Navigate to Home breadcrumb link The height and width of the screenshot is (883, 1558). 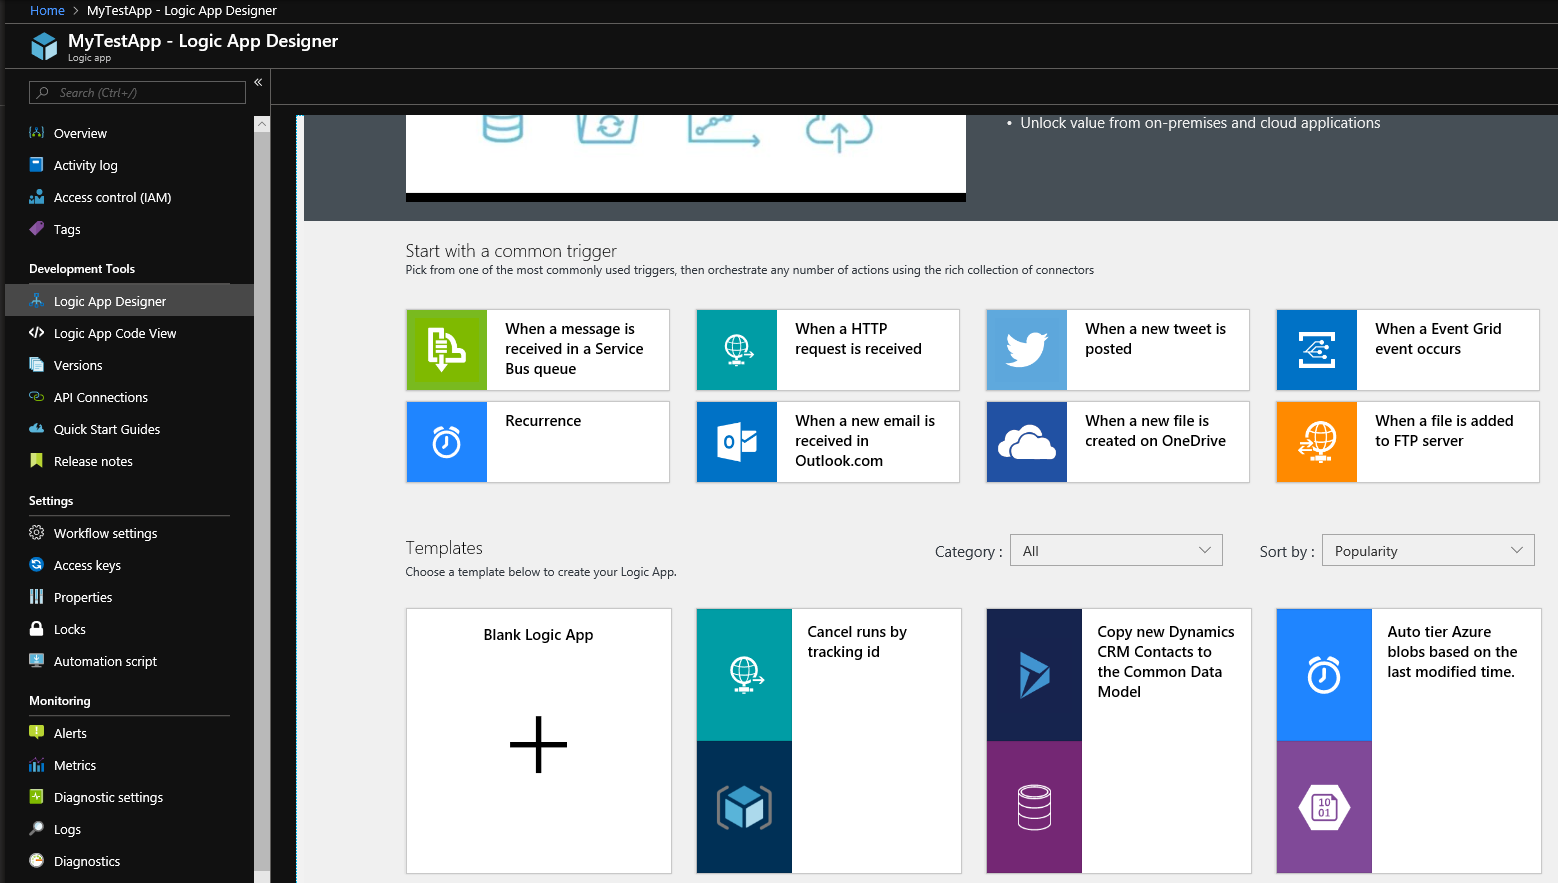point(47,11)
